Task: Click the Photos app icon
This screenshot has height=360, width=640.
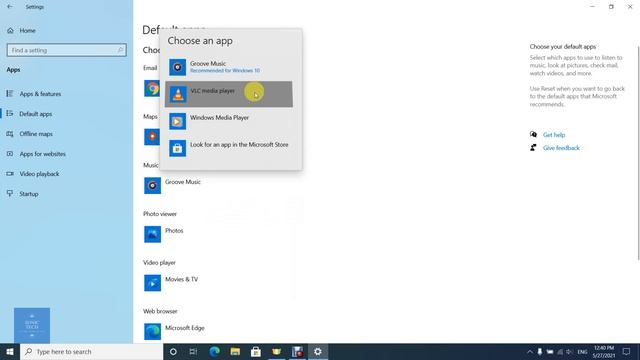Action: click(152, 234)
